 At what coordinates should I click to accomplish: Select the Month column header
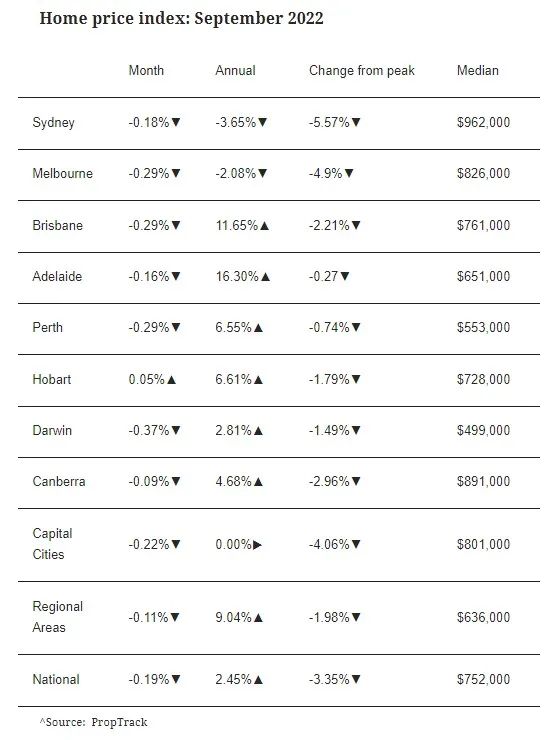146,70
